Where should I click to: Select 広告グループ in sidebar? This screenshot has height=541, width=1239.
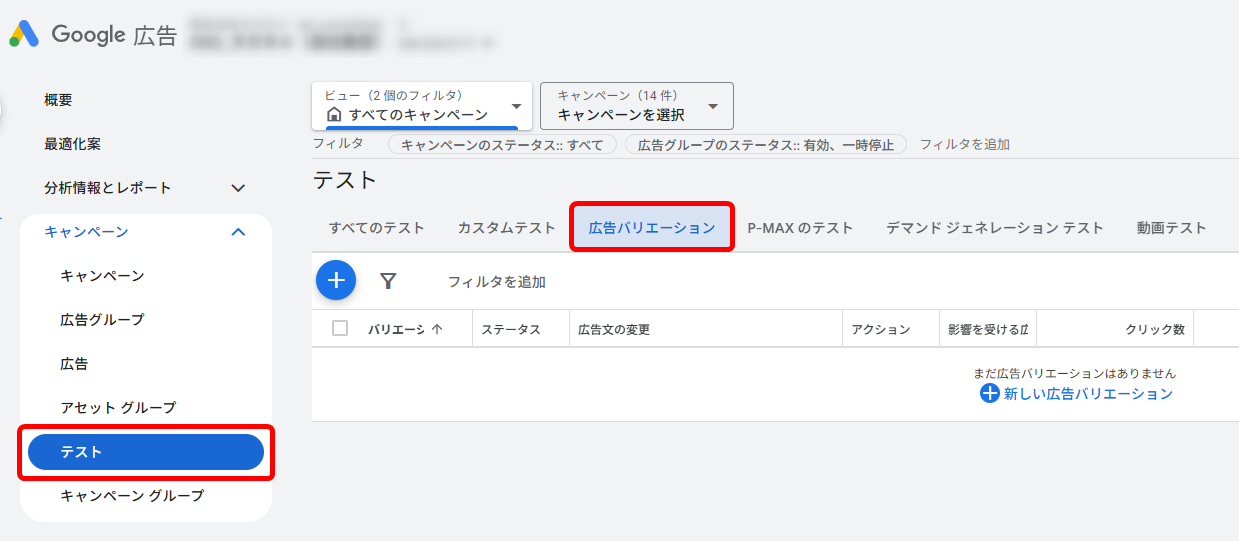[102, 320]
